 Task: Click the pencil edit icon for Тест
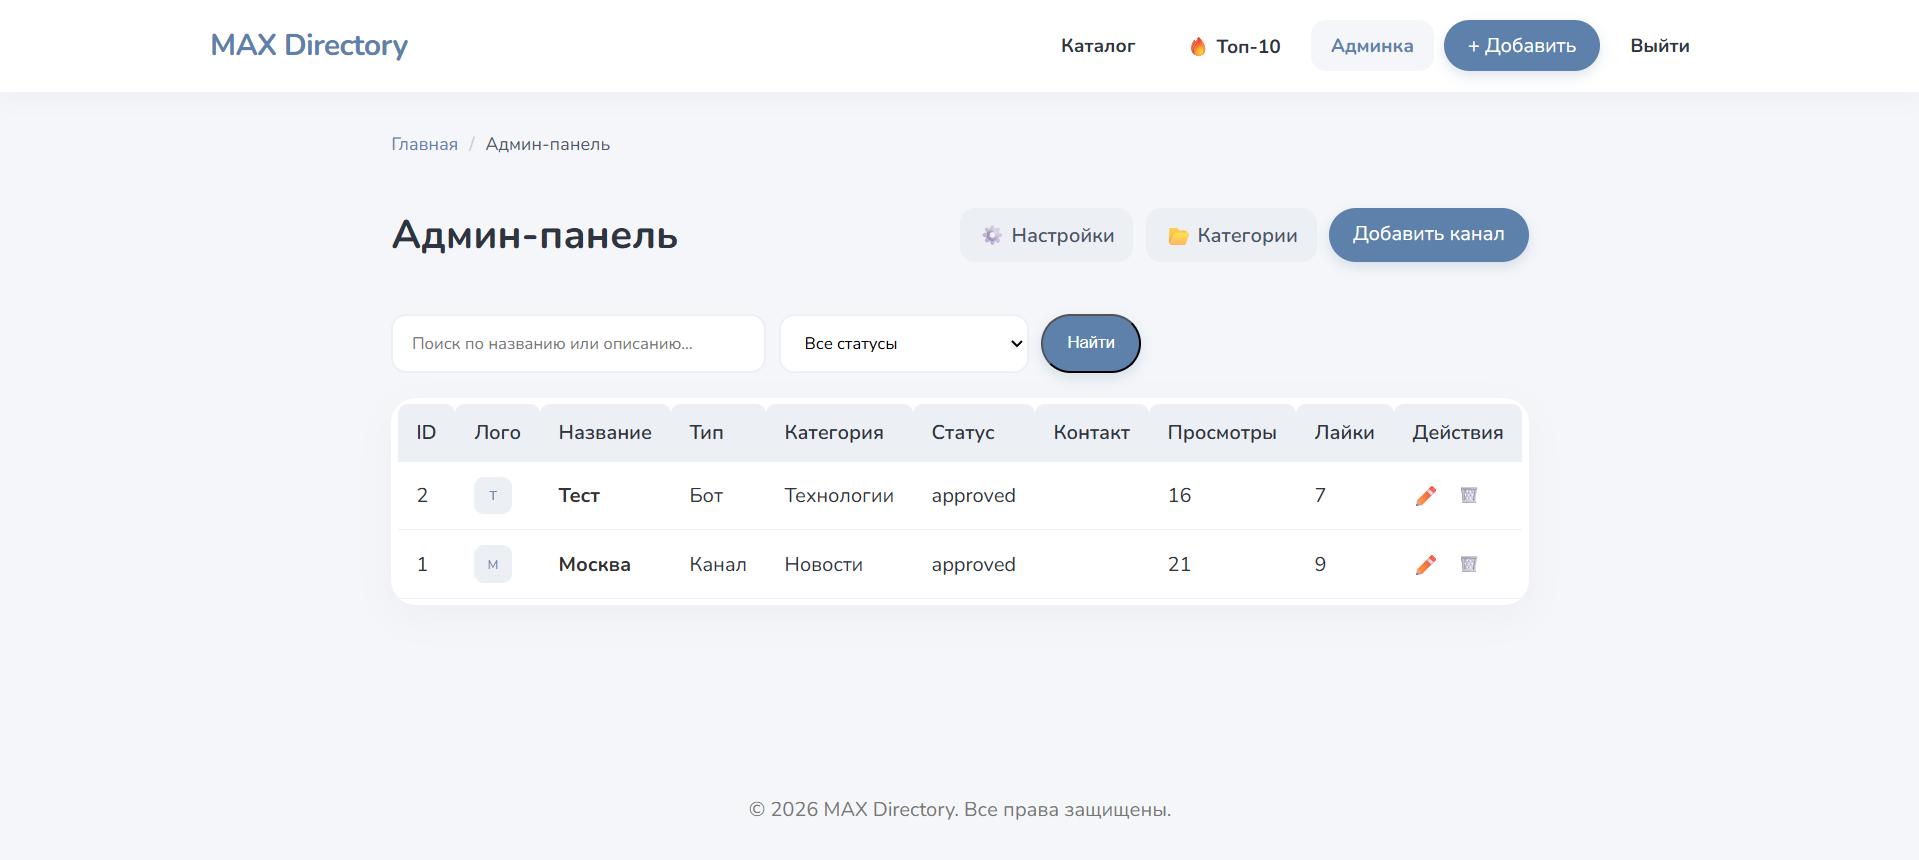(x=1425, y=496)
